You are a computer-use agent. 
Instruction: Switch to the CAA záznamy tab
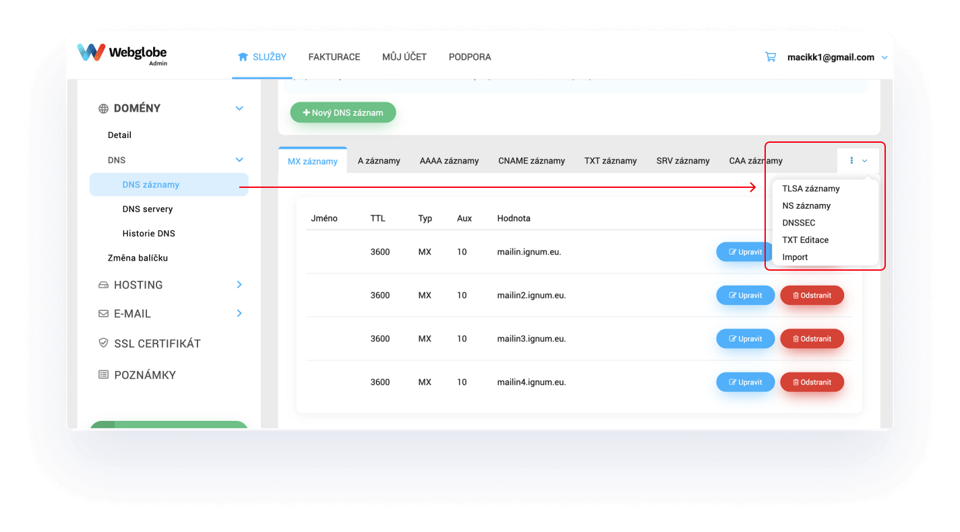pos(756,161)
